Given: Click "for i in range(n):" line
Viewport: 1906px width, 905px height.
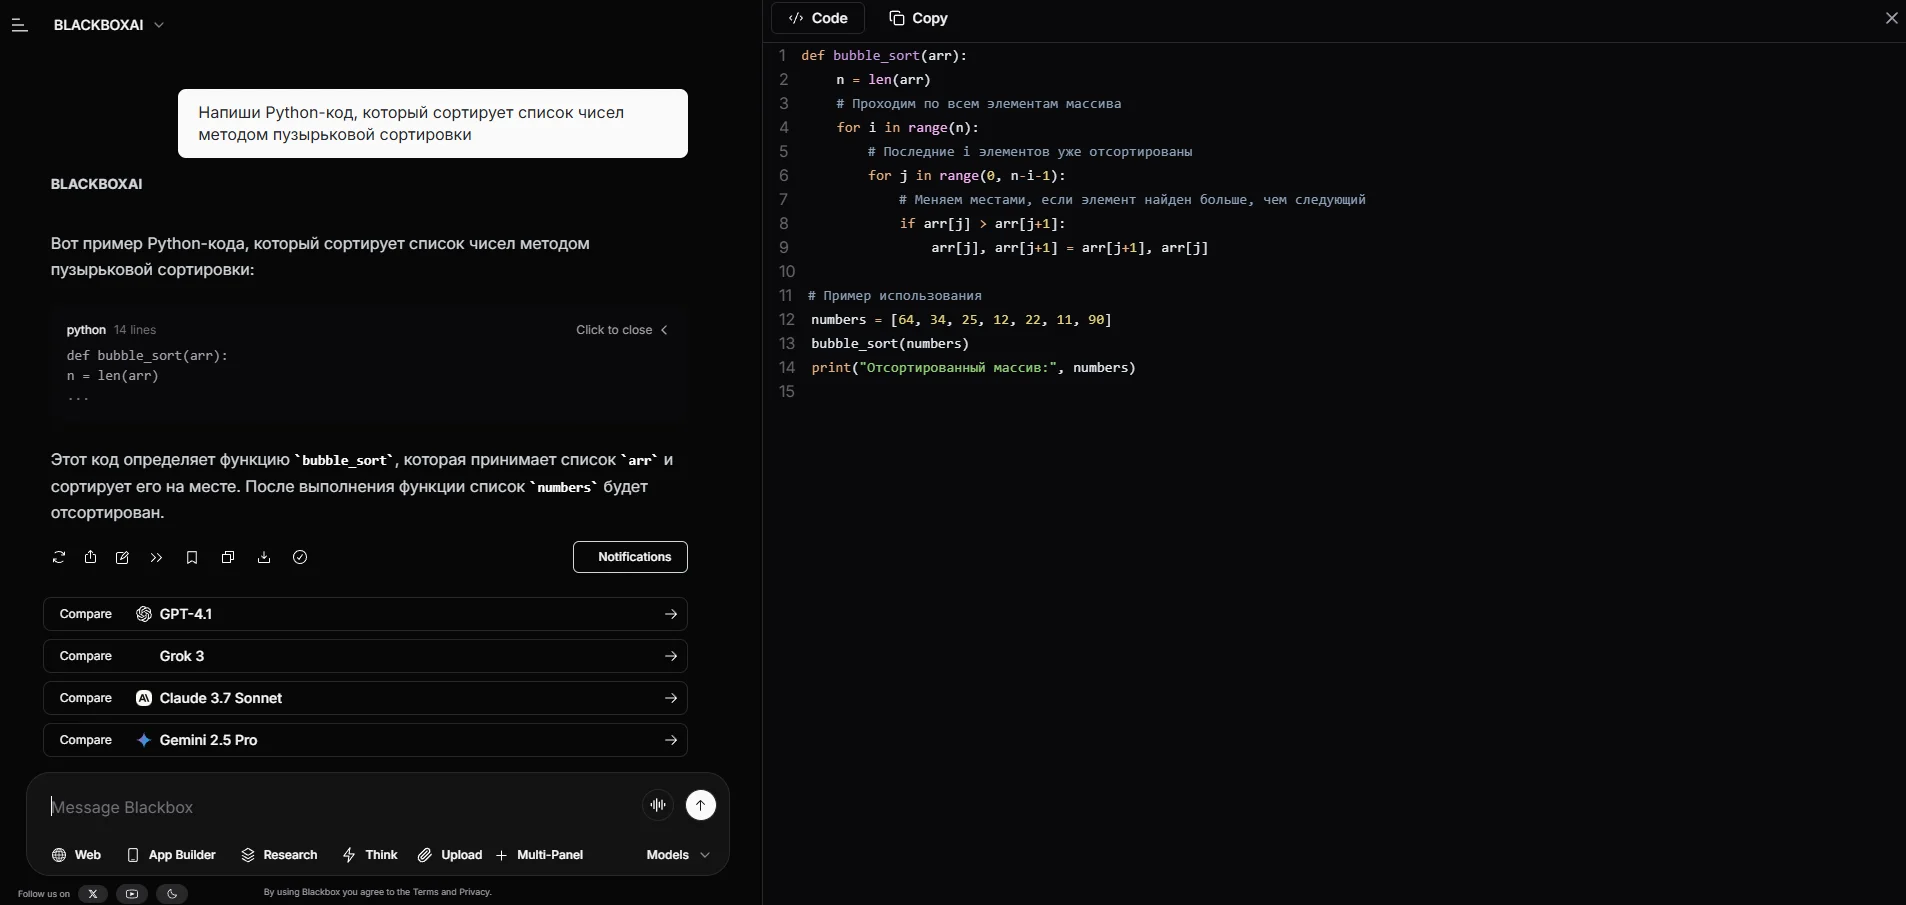Looking at the screenshot, I should point(907,128).
